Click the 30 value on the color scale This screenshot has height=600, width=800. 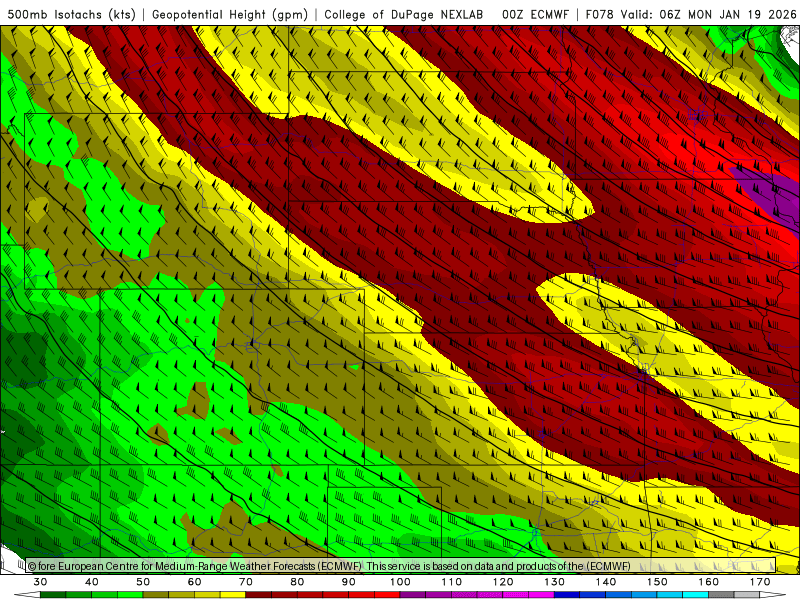(40, 582)
